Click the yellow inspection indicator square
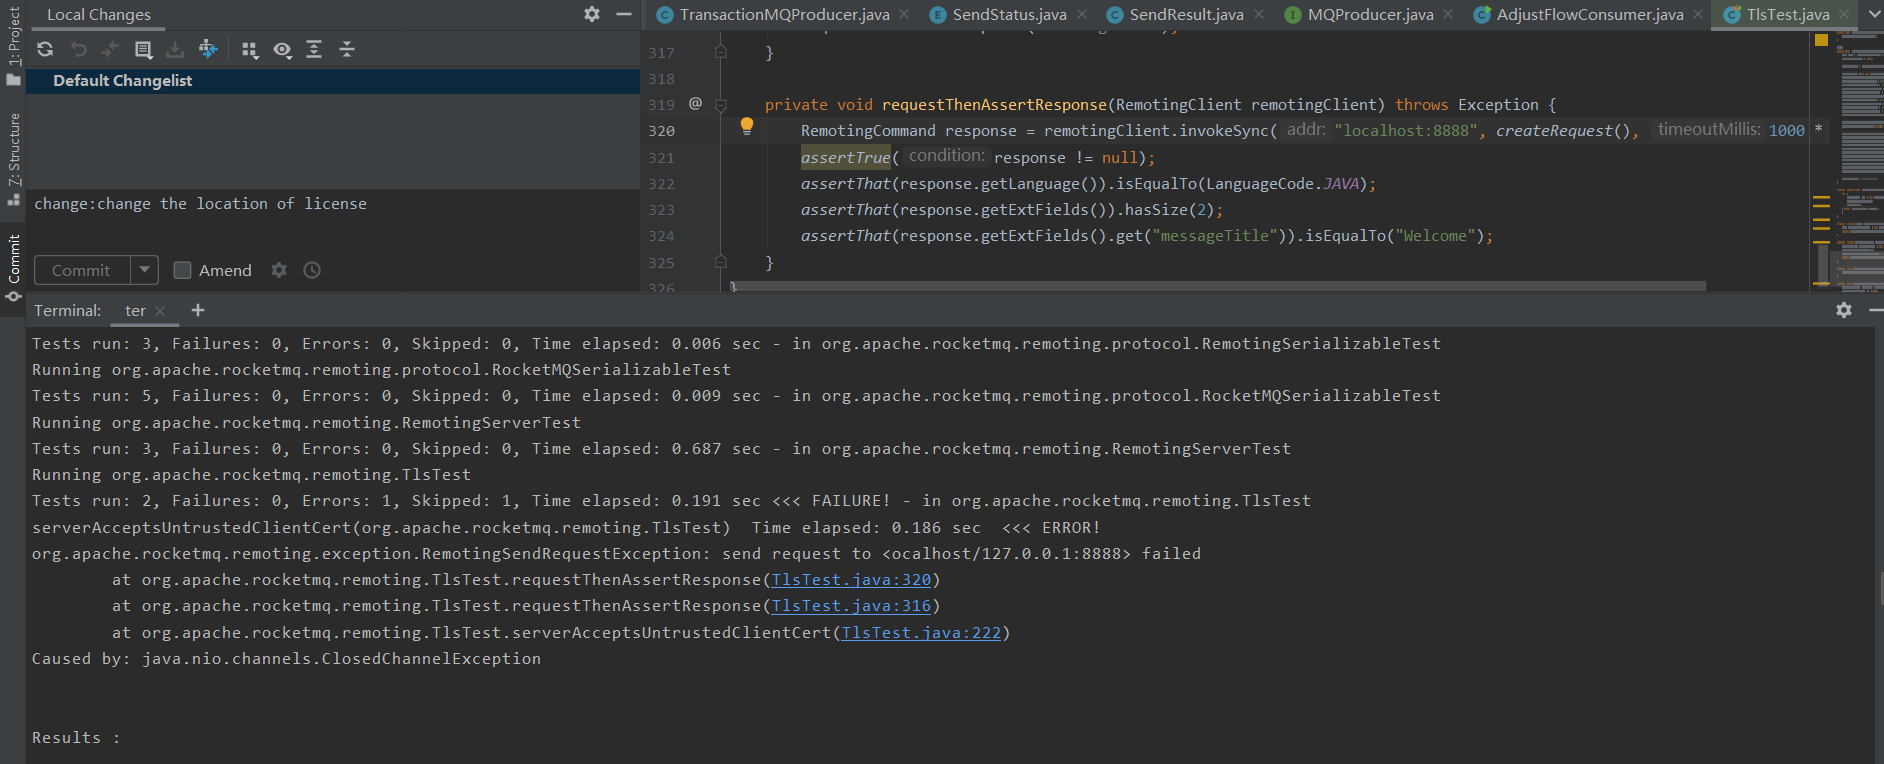This screenshot has height=764, width=1884. pyautogui.click(x=1821, y=40)
